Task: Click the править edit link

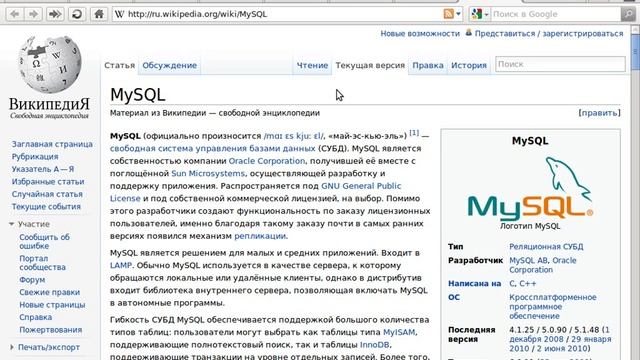Action: click(x=599, y=113)
